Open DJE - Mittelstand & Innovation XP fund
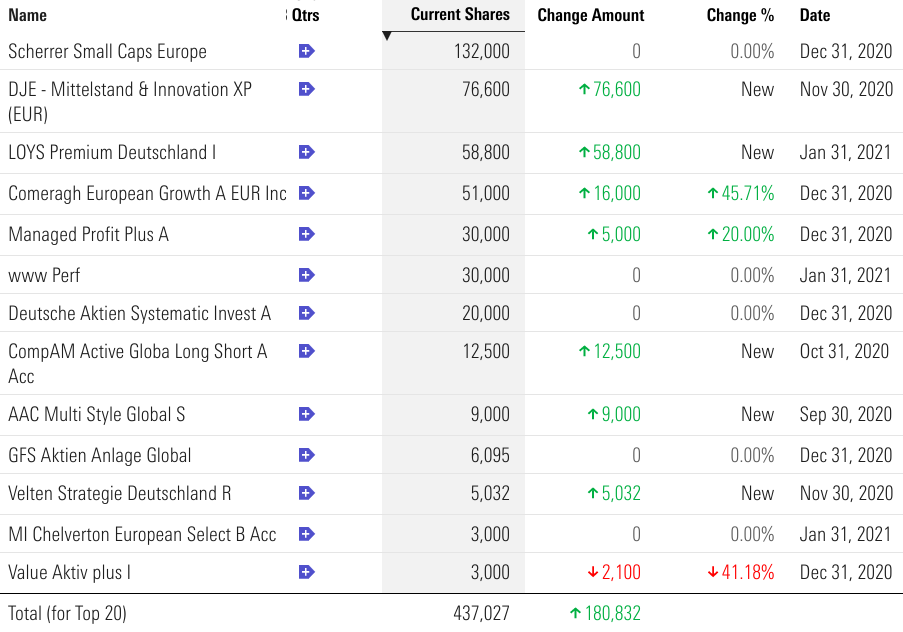The image size is (903, 632). [130, 89]
